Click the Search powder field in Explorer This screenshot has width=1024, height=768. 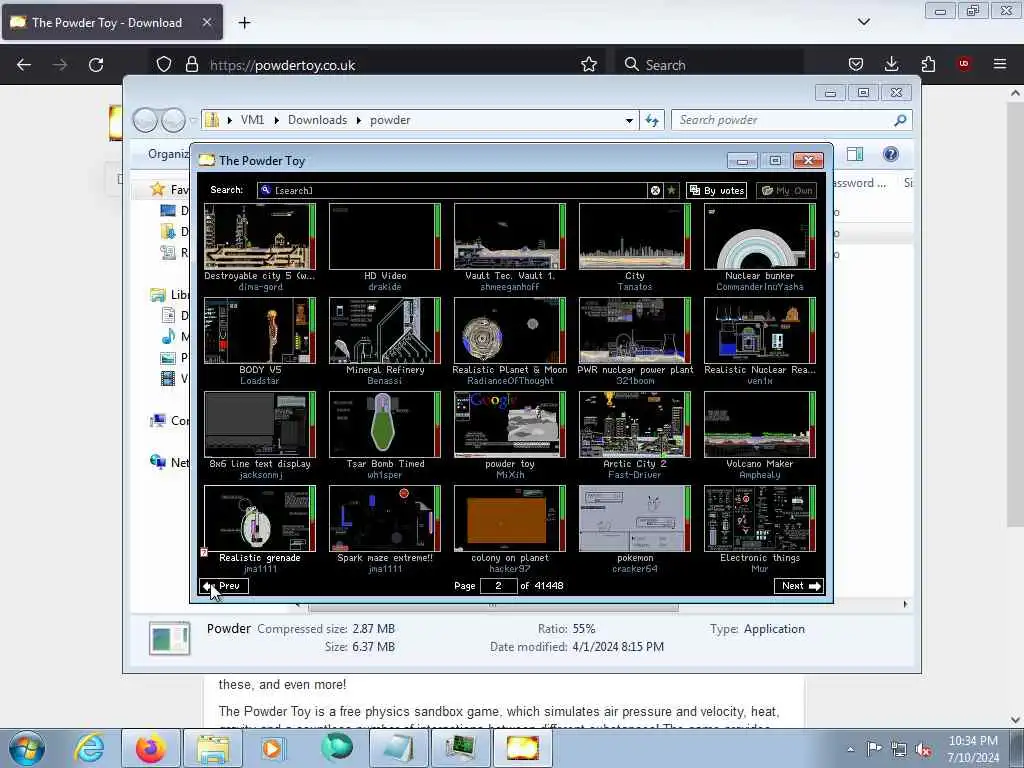point(791,120)
